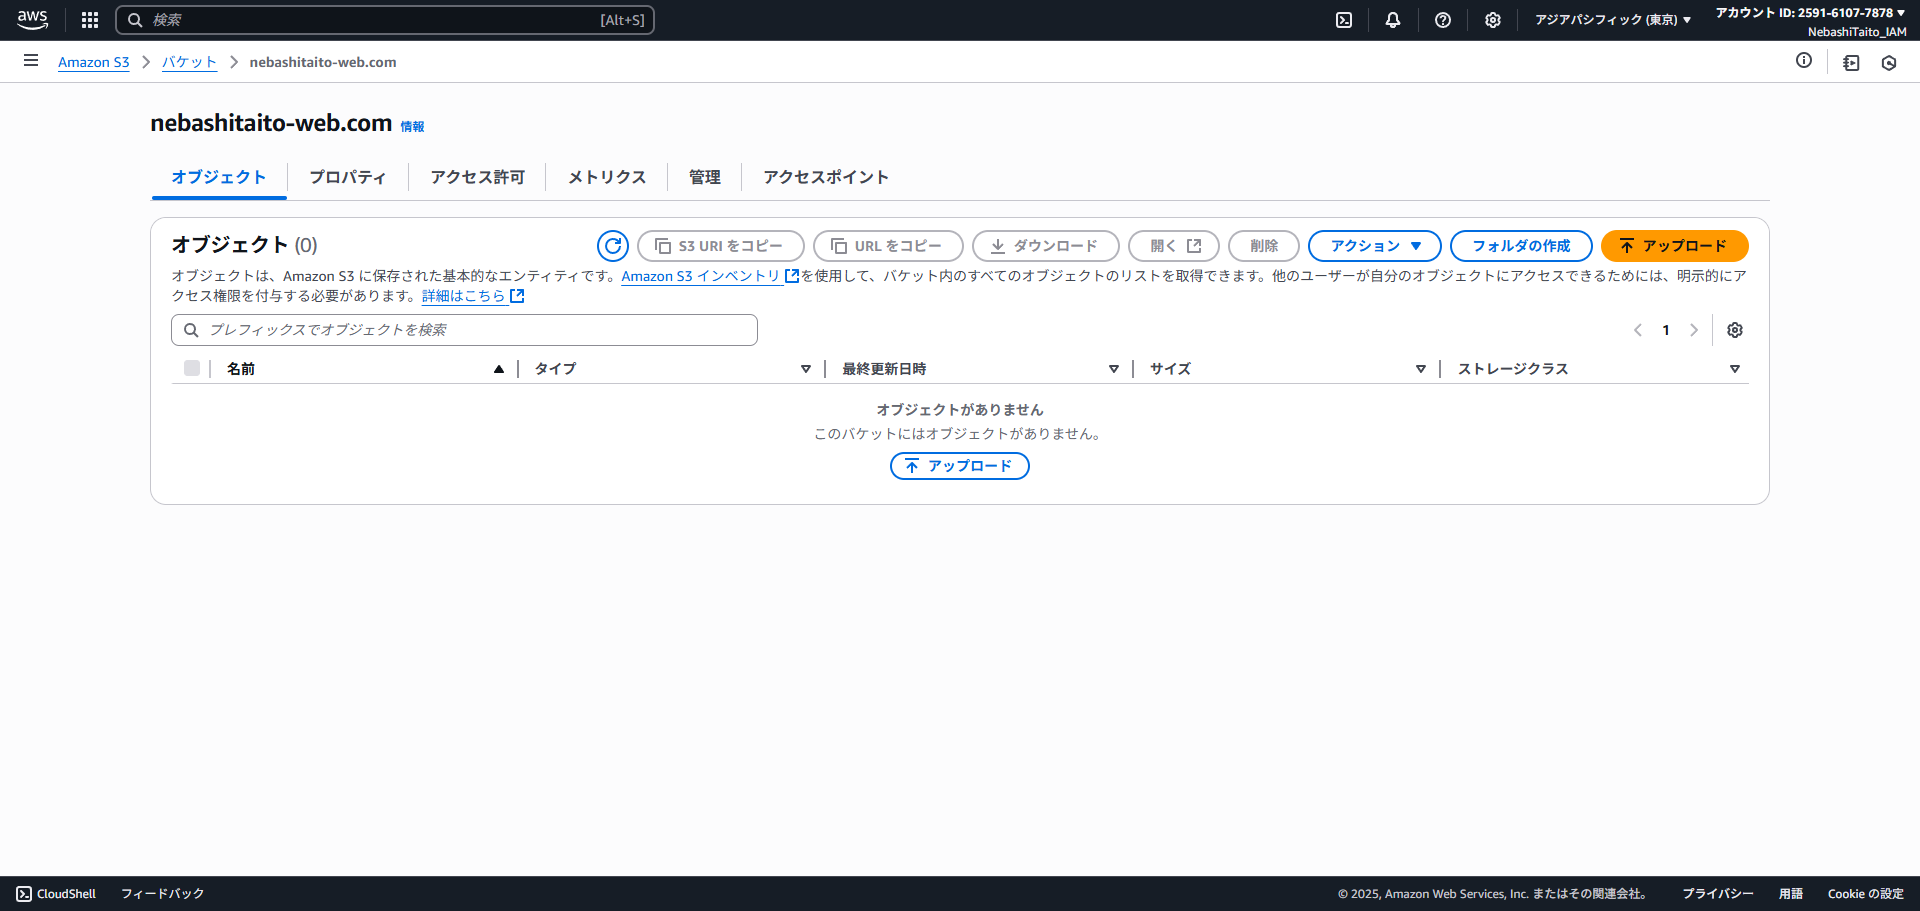The width and height of the screenshot is (1920, 911).
Task: Open the help question mark menu
Action: (1443, 20)
